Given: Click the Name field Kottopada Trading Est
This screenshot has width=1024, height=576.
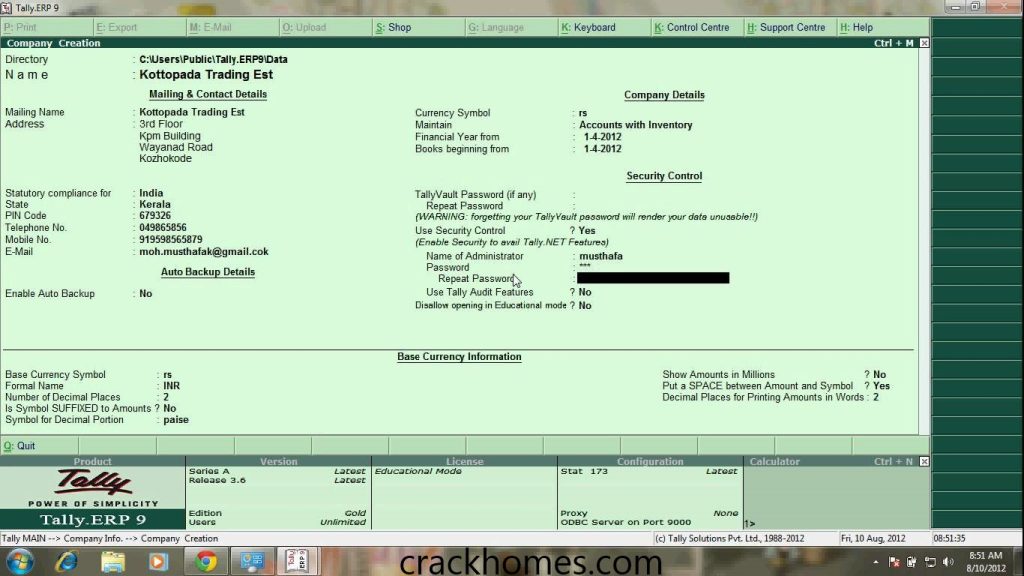Looking at the screenshot, I should point(206,74).
